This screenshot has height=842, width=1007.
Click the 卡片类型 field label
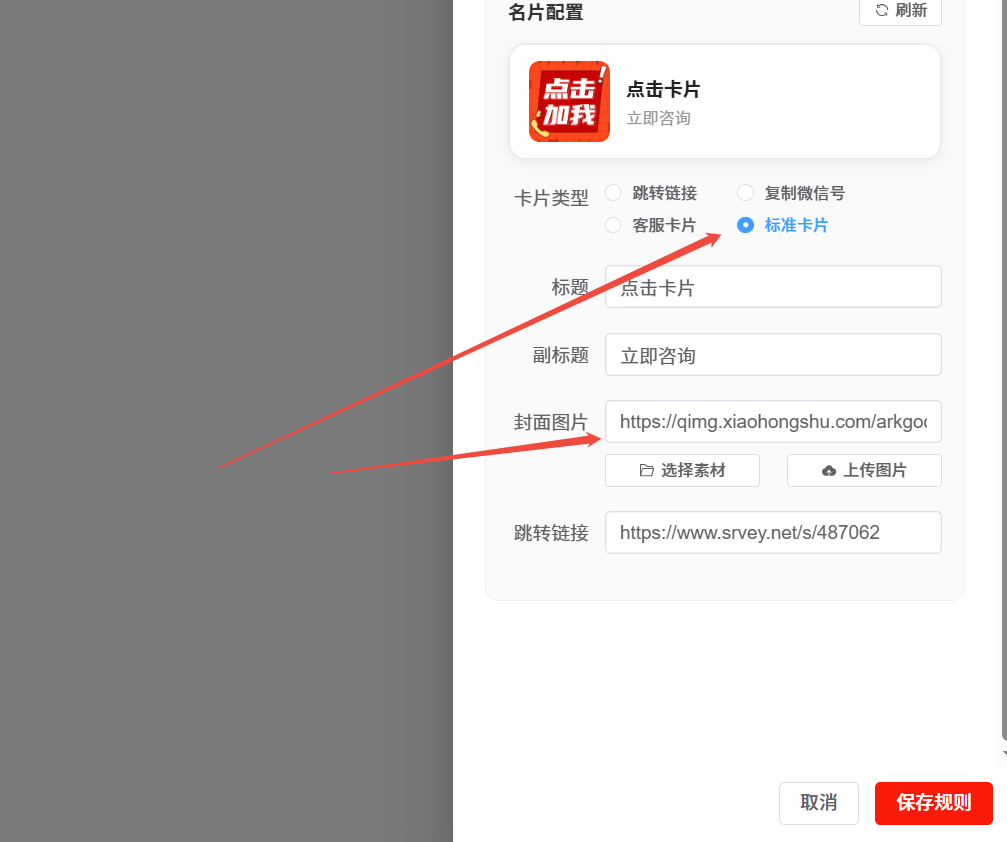pyautogui.click(x=551, y=198)
